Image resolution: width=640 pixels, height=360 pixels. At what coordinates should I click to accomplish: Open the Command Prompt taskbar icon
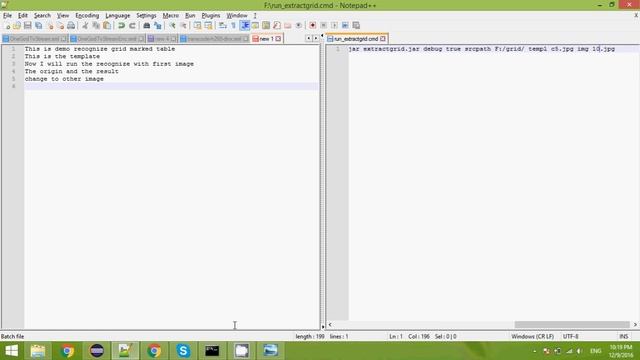click(x=212, y=351)
